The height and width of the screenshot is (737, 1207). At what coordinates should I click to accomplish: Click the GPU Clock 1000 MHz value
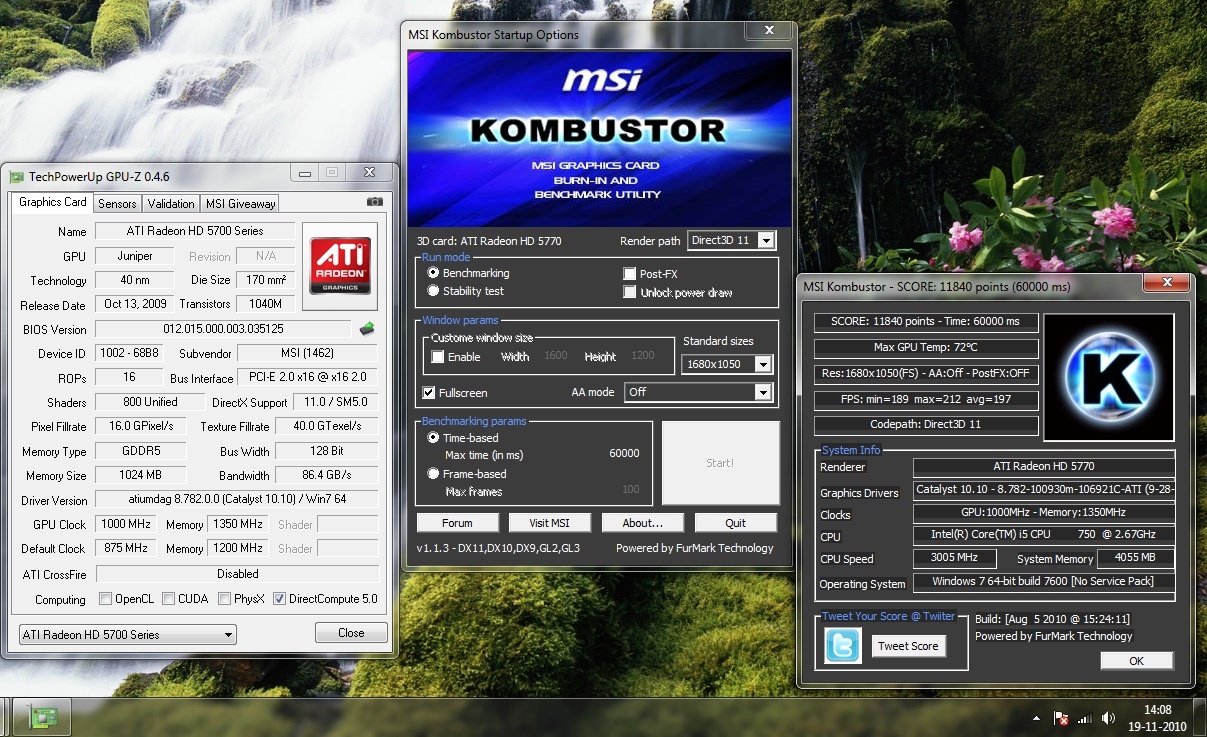tap(124, 524)
